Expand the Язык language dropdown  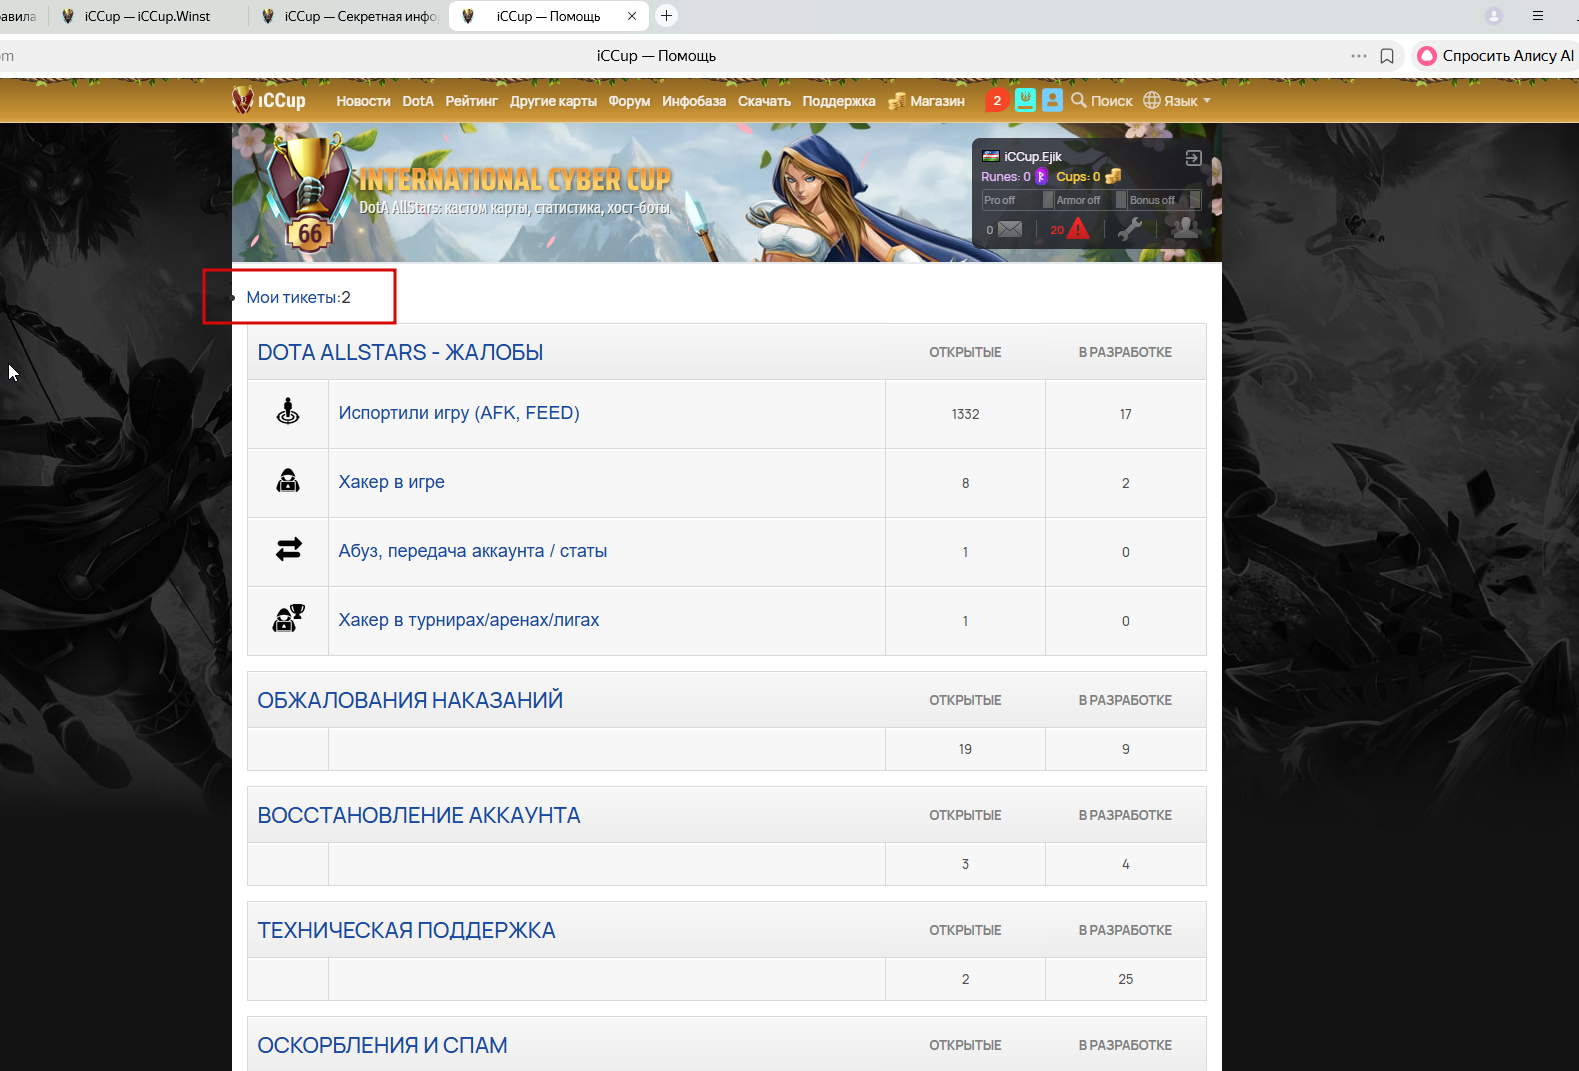1188,101
